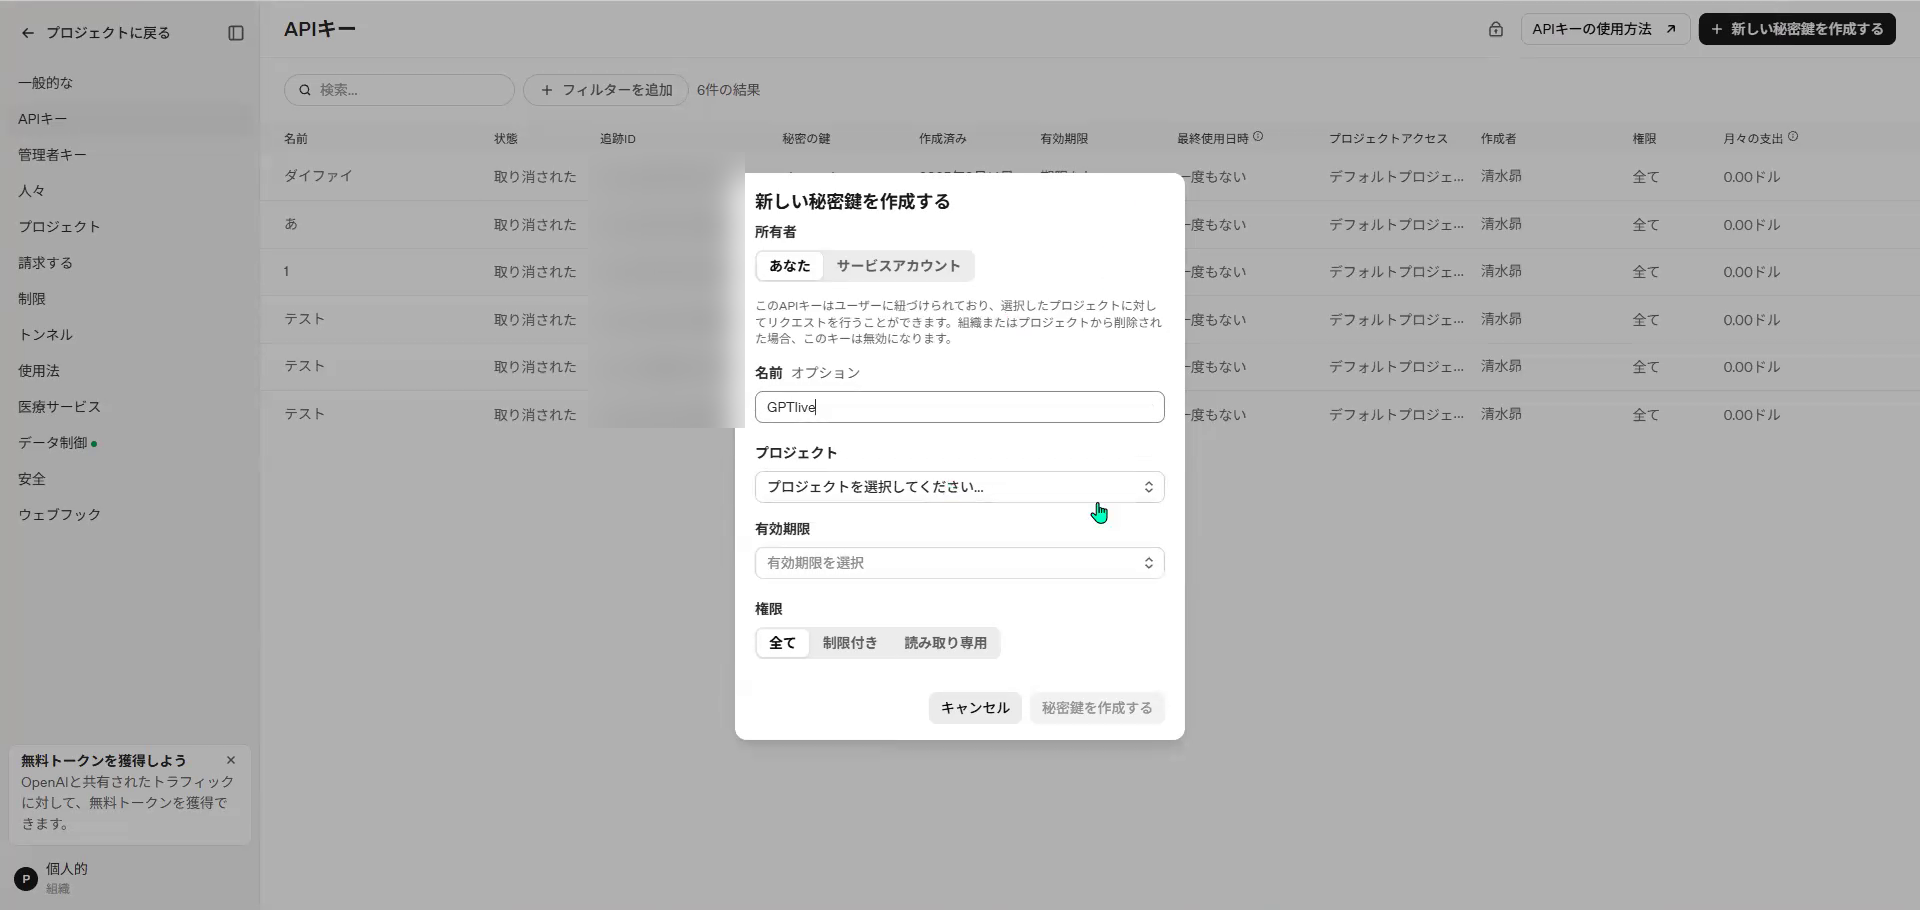
Task: Set permissions to 制限付き
Action: click(x=850, y=643)
